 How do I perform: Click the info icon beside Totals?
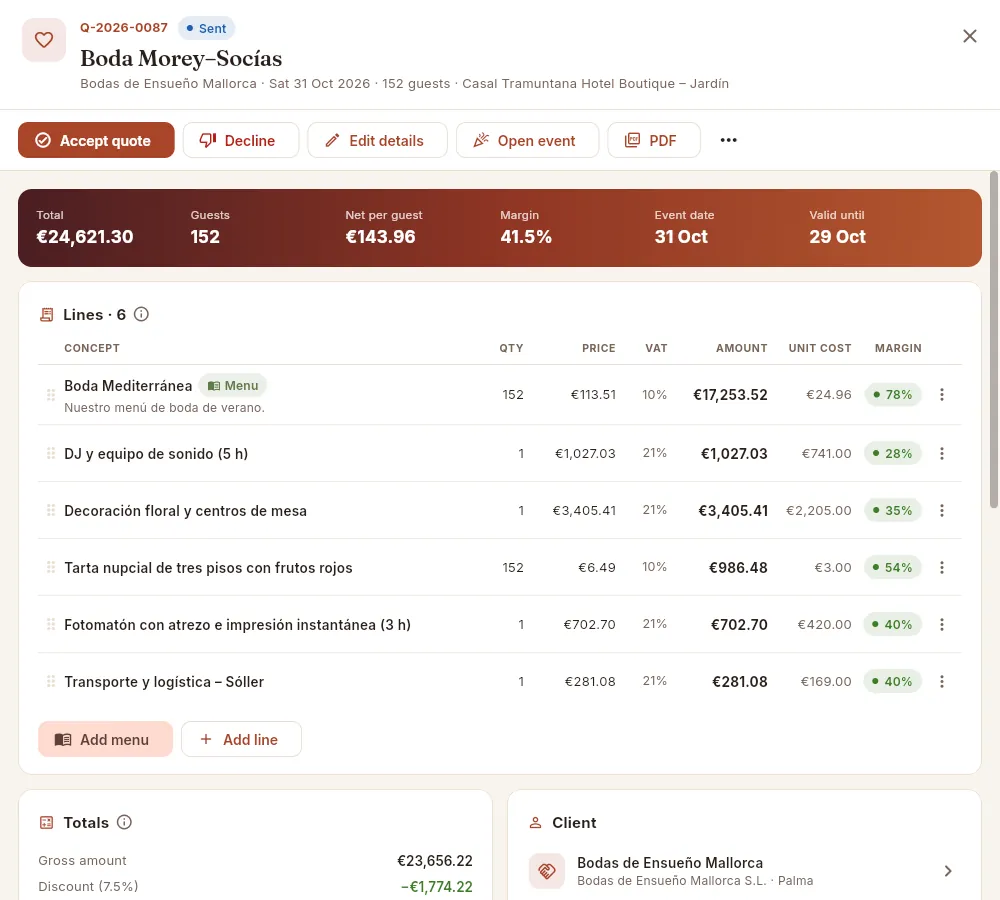[124, 822]
